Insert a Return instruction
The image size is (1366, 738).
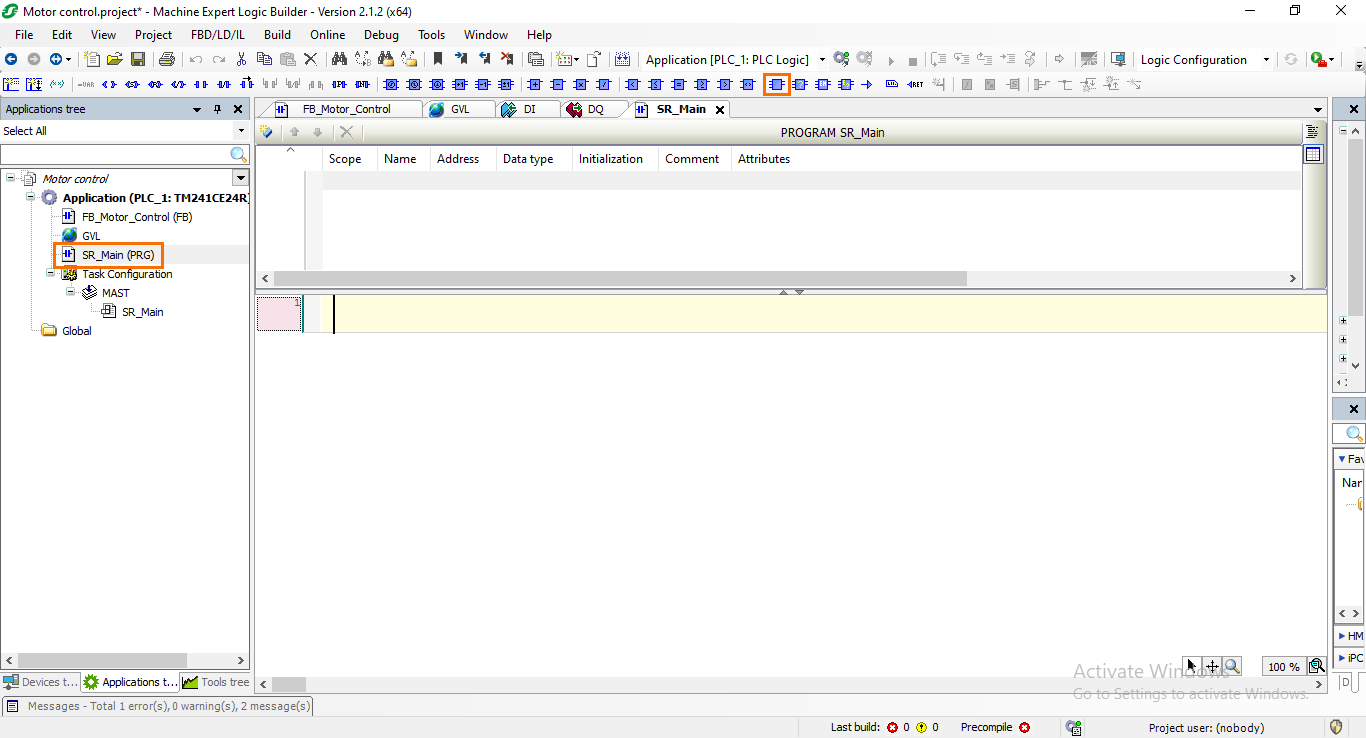(x=914, y=84)
